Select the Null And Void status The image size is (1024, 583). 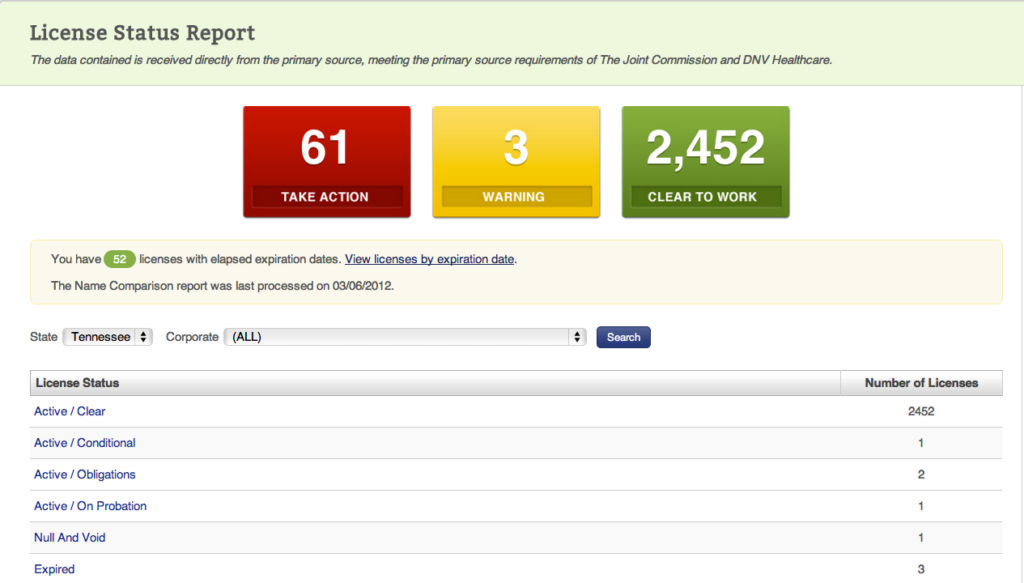click(x=69, y=537)
